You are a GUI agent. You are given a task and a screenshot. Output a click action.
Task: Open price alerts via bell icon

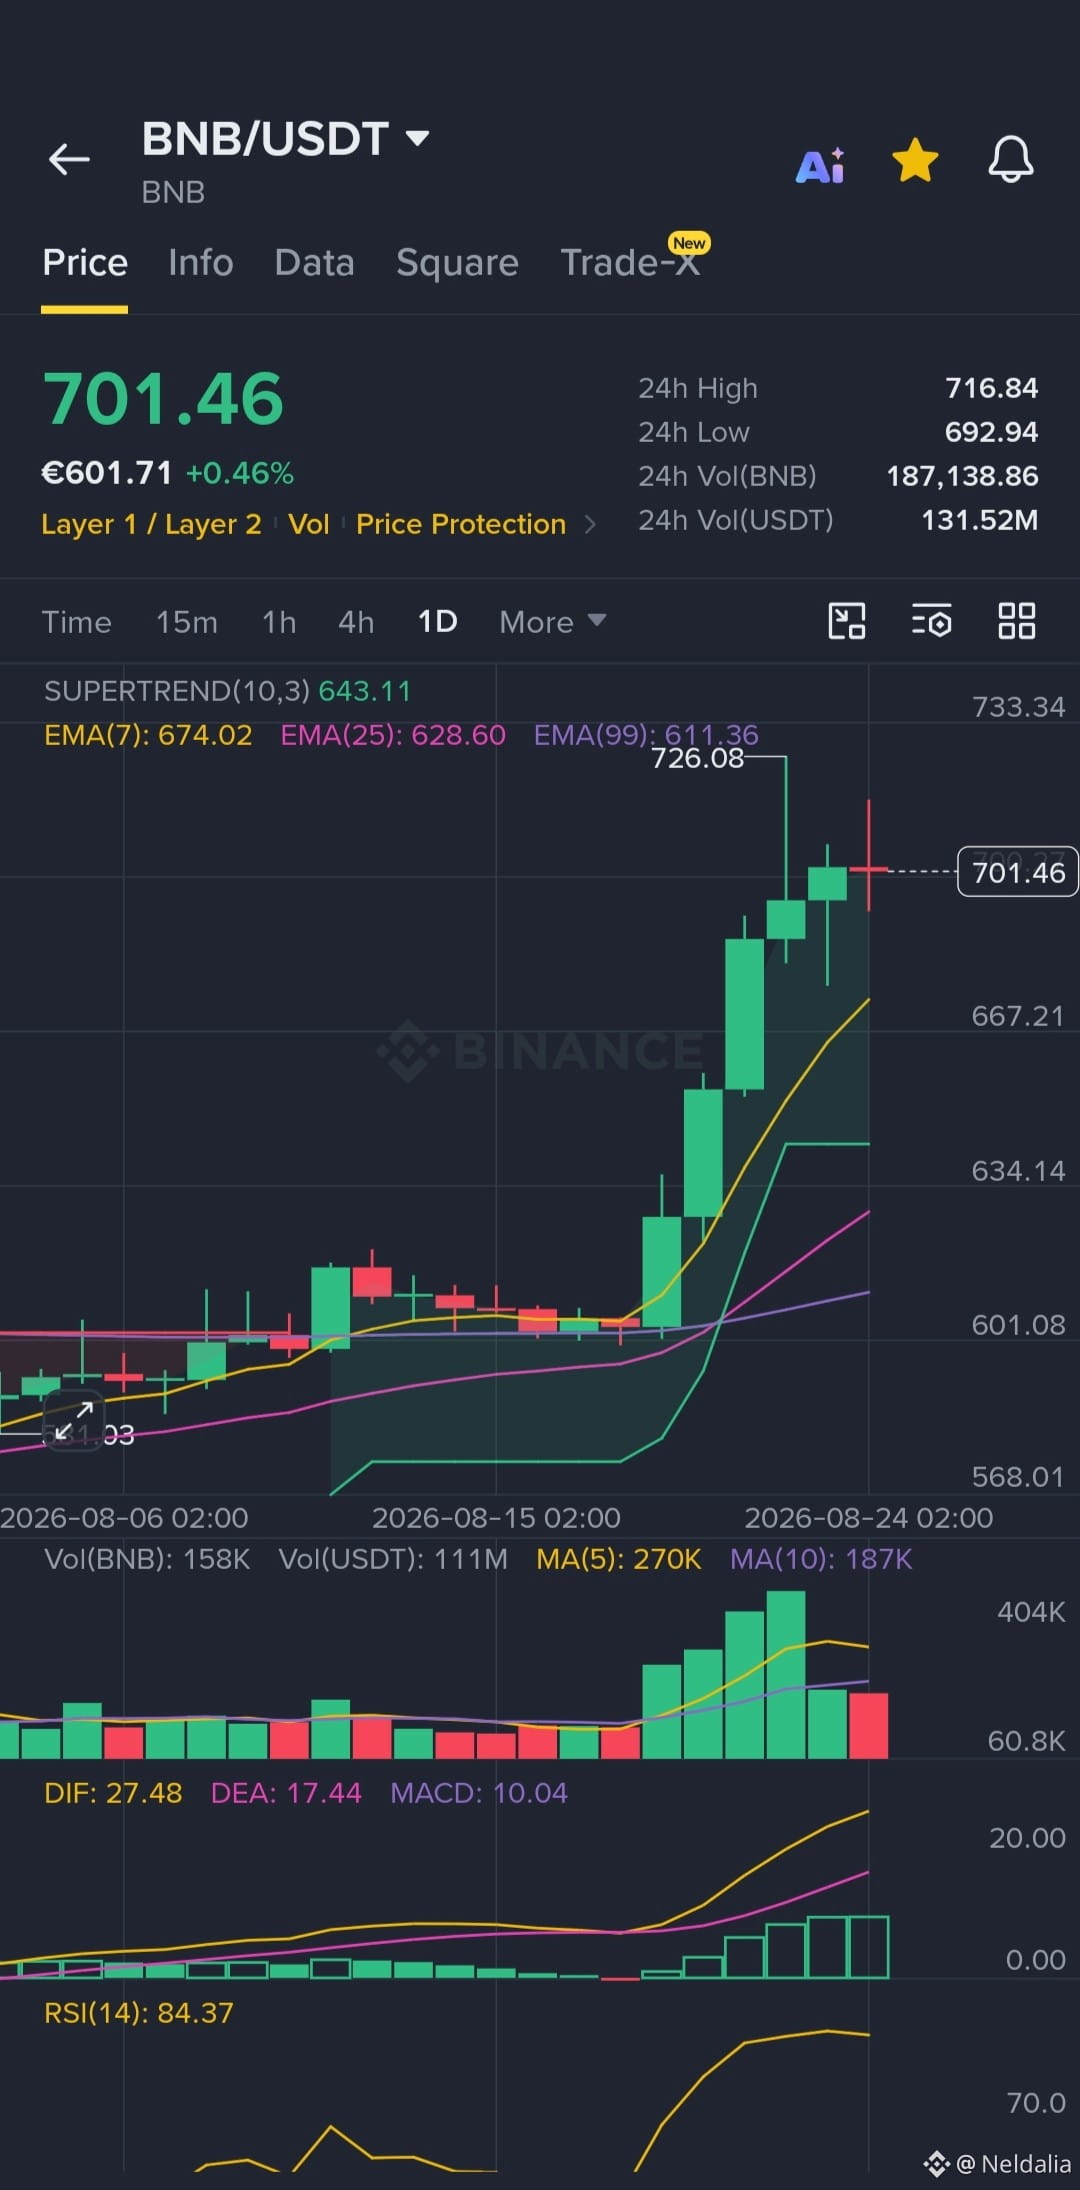click(x=1011, y=159)
